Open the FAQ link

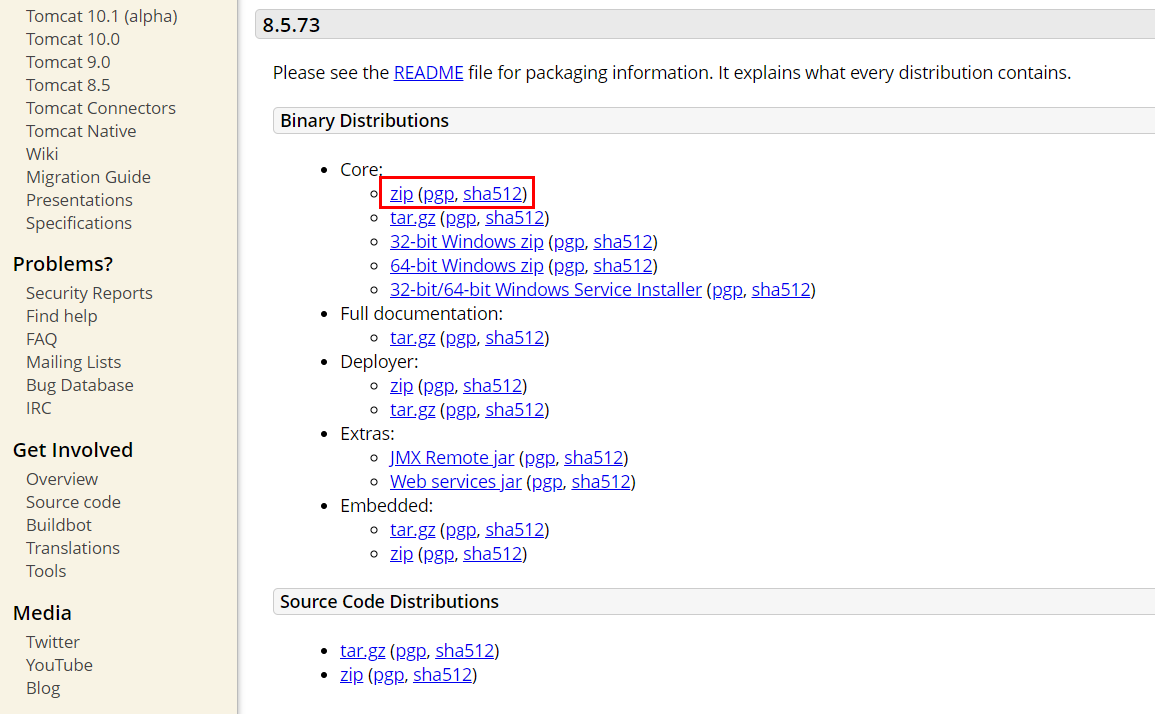pyautogui.click(x=41, y=338)
